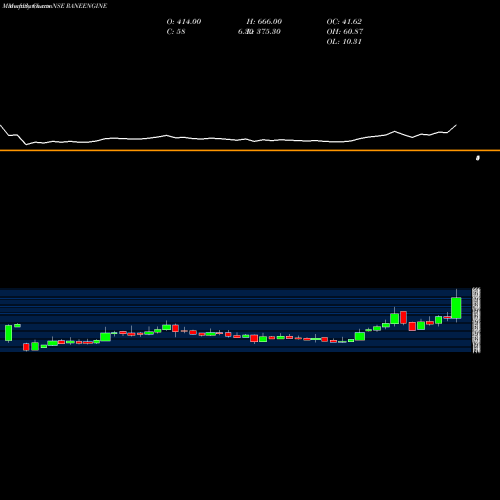500x500 pixels.
Task: Select the high value H: 666.00
Action: point(264,22)
